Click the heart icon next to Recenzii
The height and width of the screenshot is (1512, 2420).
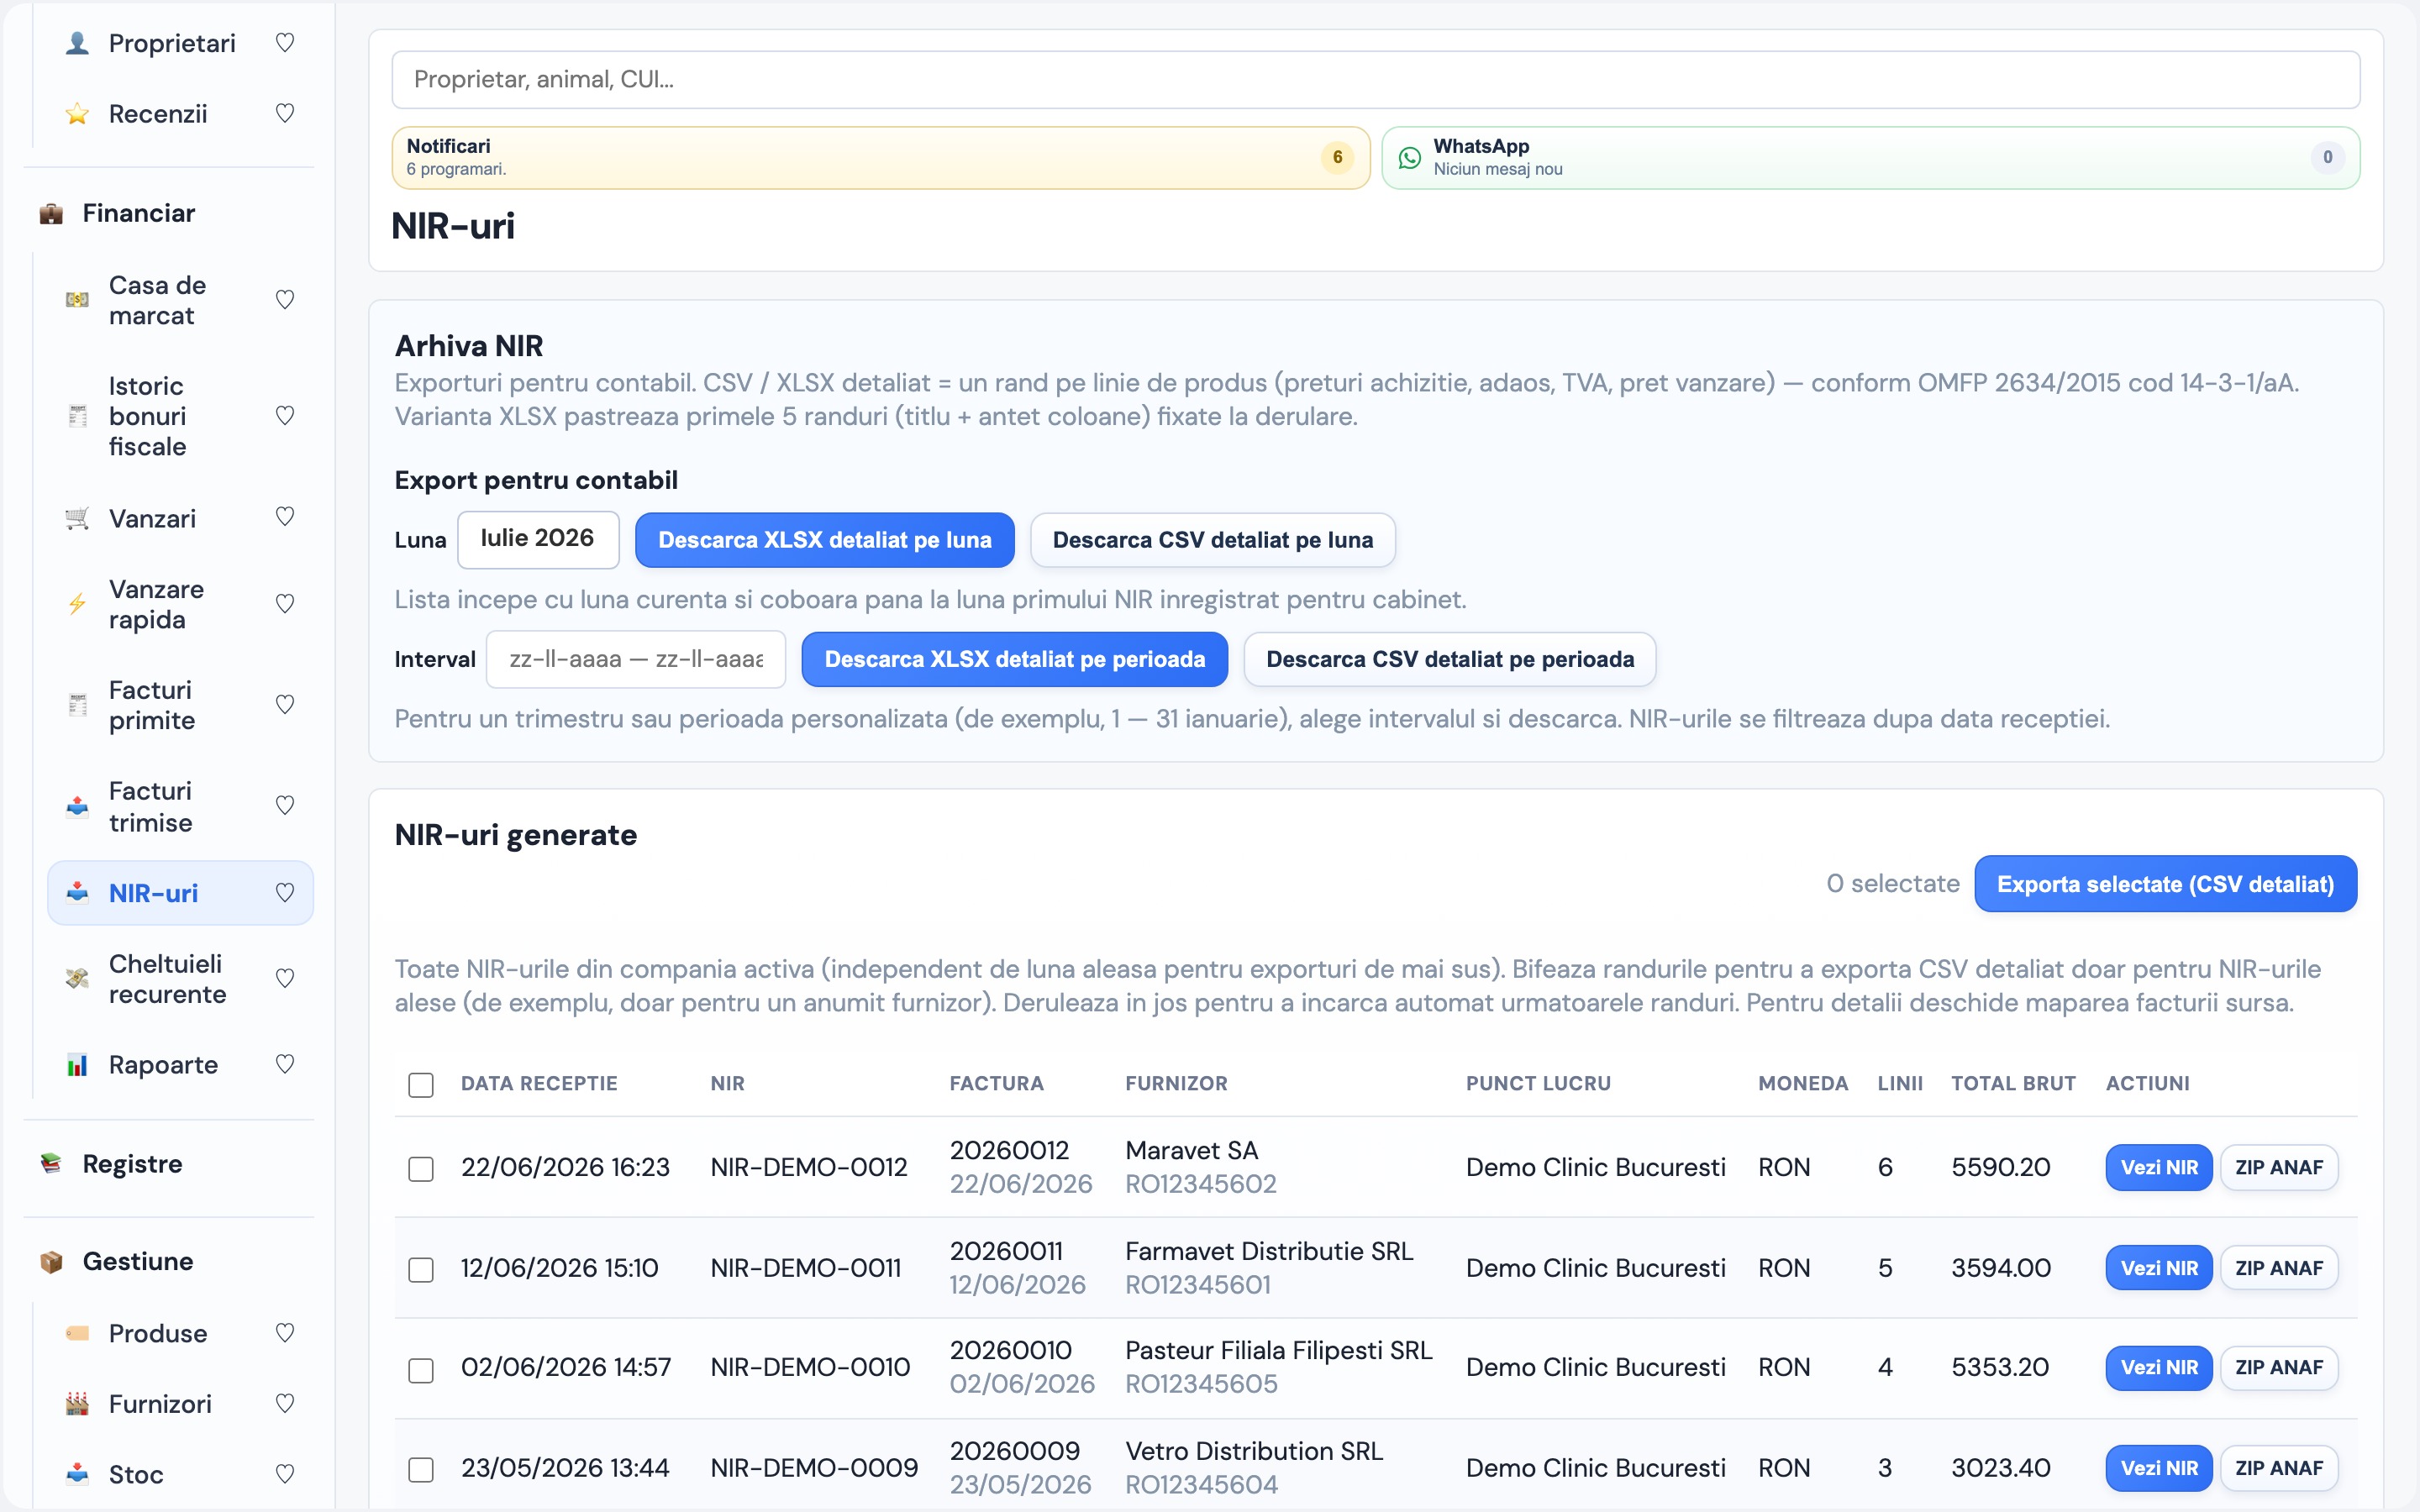click(x=285, y=113)
